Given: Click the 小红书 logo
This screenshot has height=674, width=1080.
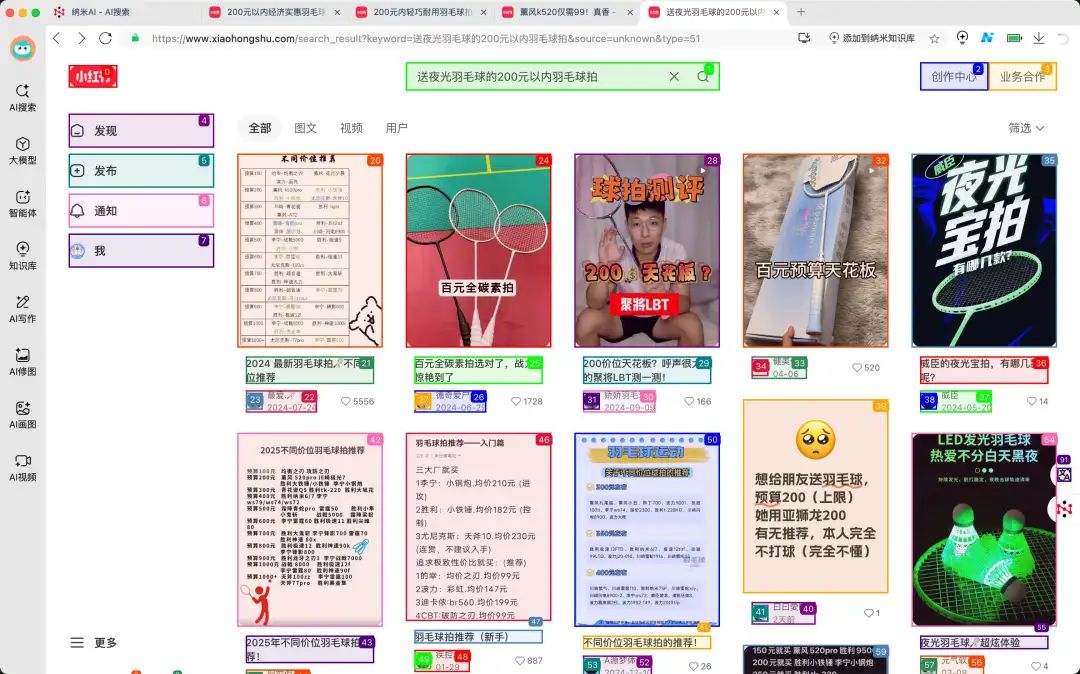Looking at the screenshot, I should [x=93, y=76].
